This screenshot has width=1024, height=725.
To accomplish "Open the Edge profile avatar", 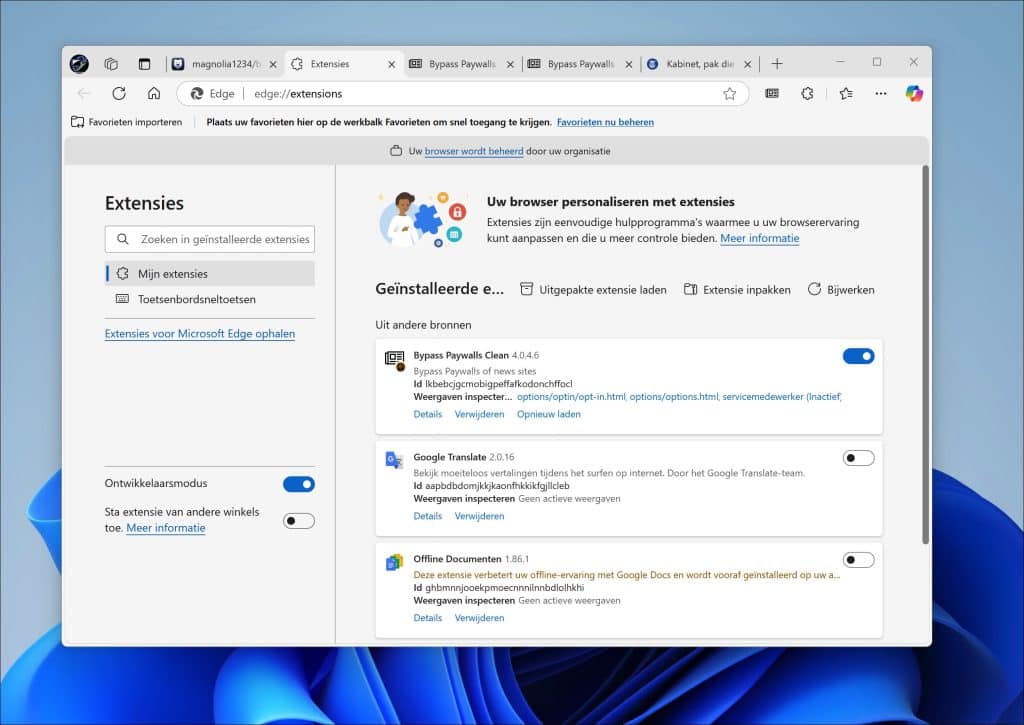I will [x=79, y=63].
